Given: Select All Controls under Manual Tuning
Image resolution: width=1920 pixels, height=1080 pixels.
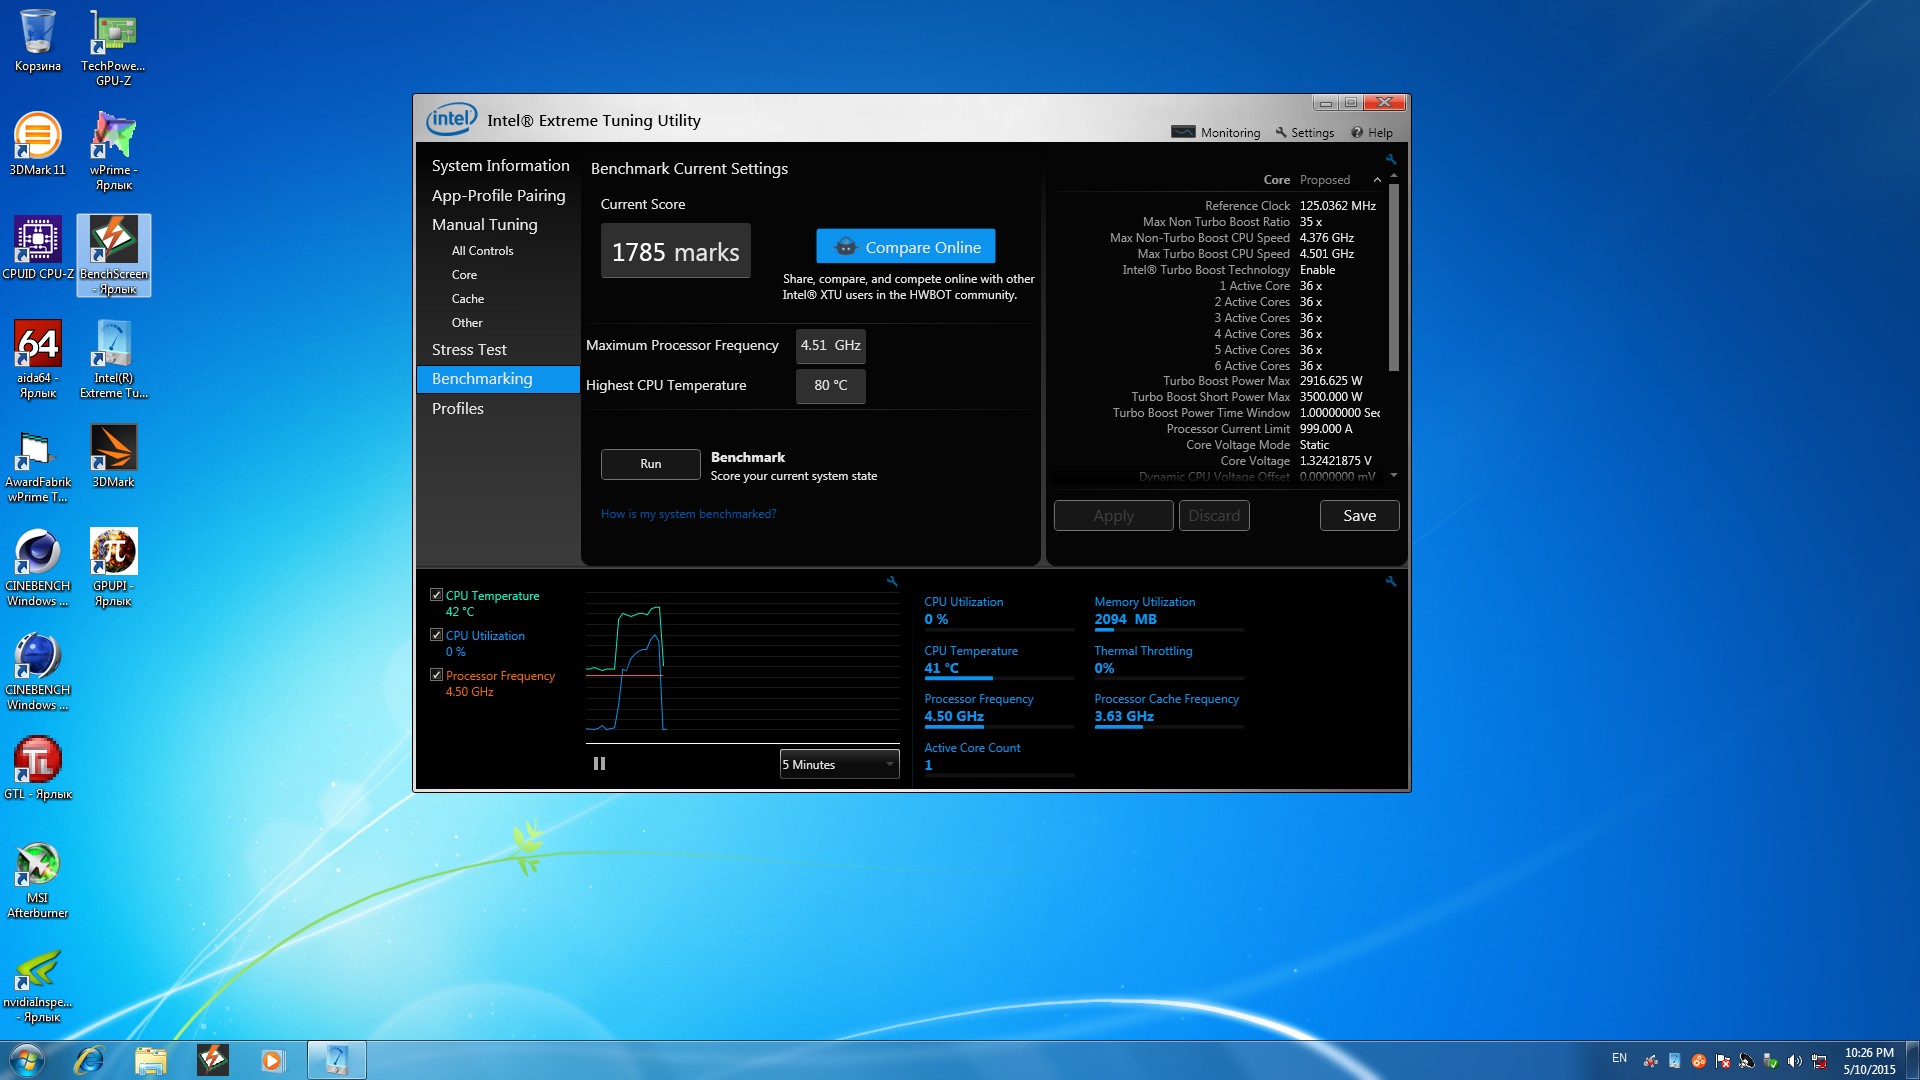Looking at the screenshot, I should pos(482,251).
